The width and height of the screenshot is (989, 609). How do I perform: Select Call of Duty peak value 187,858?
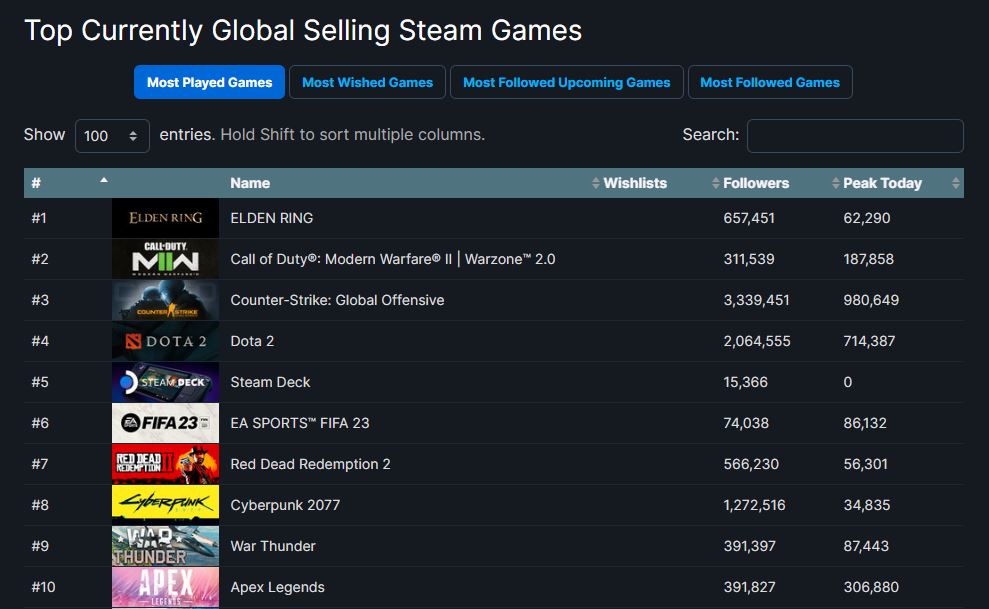(869, 259)
